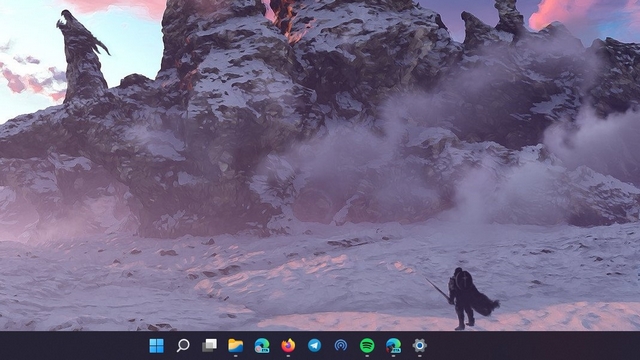The width and height of the screenshot is (640, 360).
Task: Open the Windows Start menu
Action: point(156,346)
